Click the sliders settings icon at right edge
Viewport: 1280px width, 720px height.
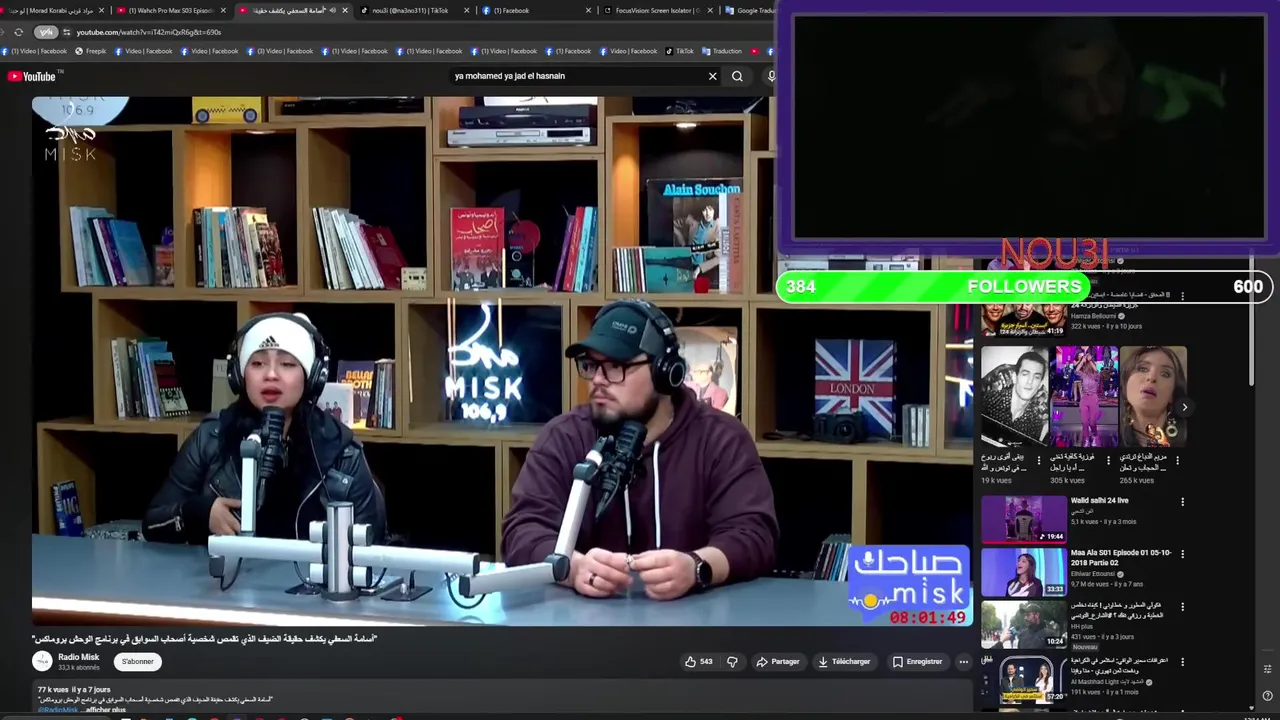(x=1267, y=669)
